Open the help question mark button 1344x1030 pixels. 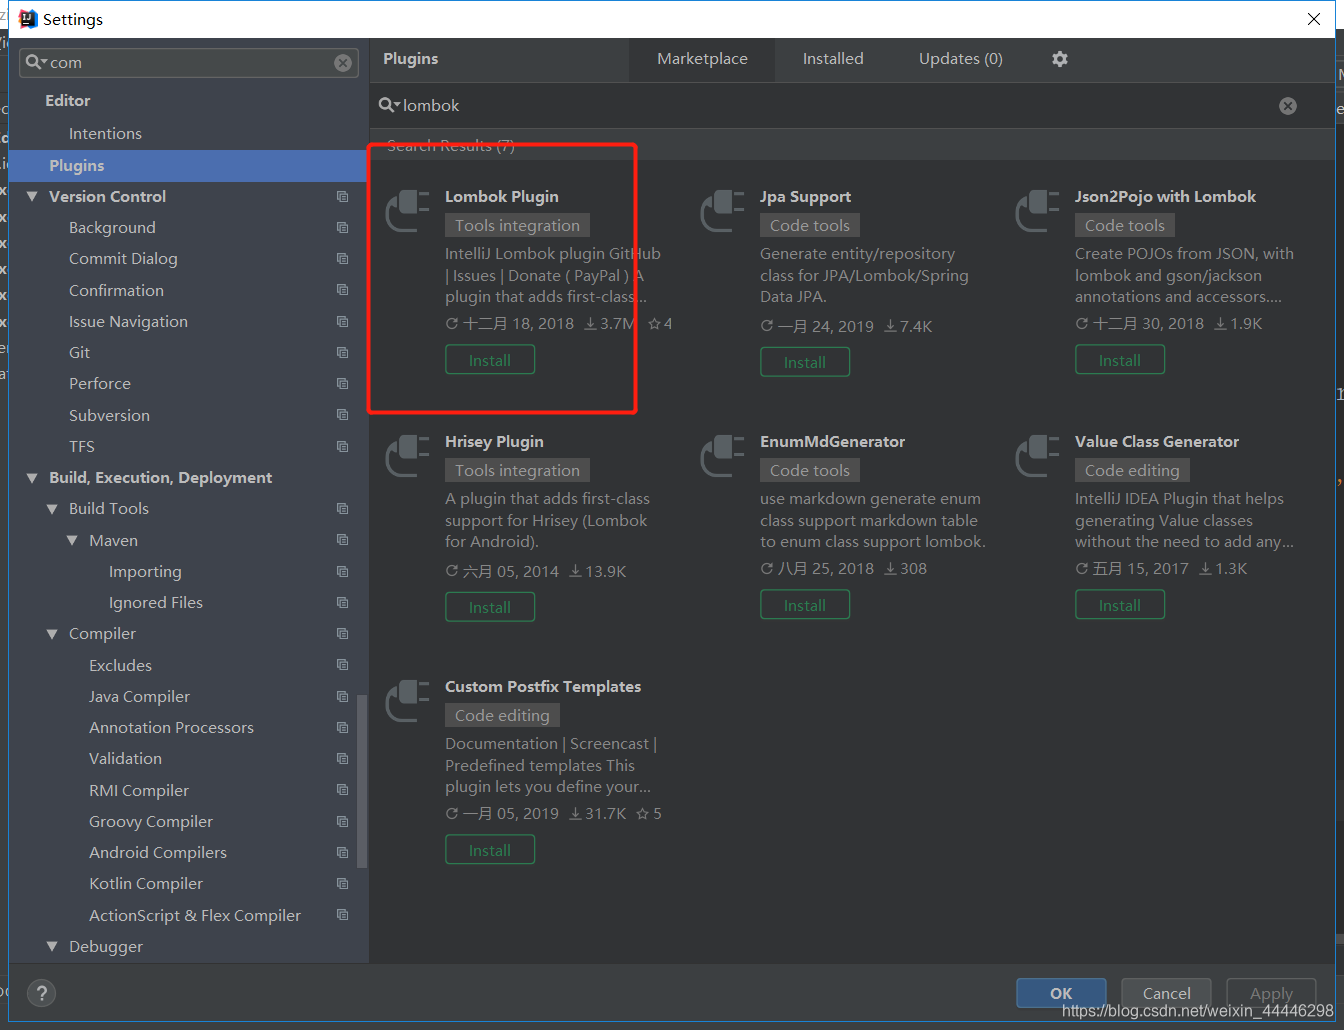click(41, 993)
